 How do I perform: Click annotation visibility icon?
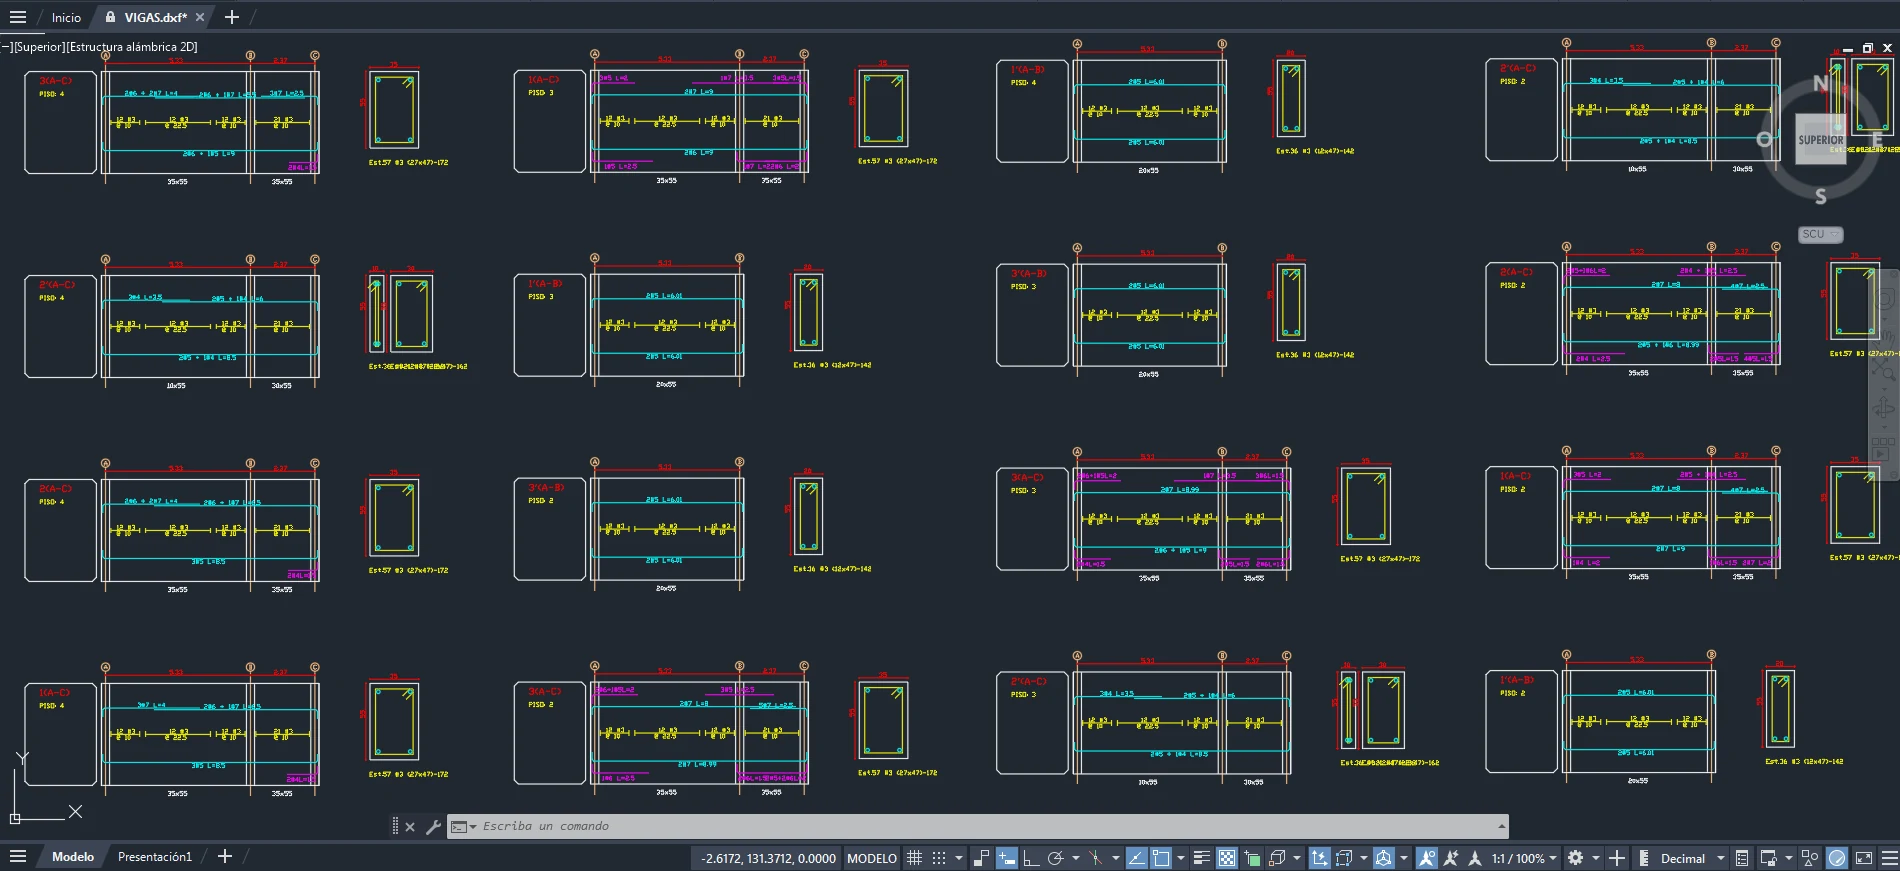[x=1427, y=858]
